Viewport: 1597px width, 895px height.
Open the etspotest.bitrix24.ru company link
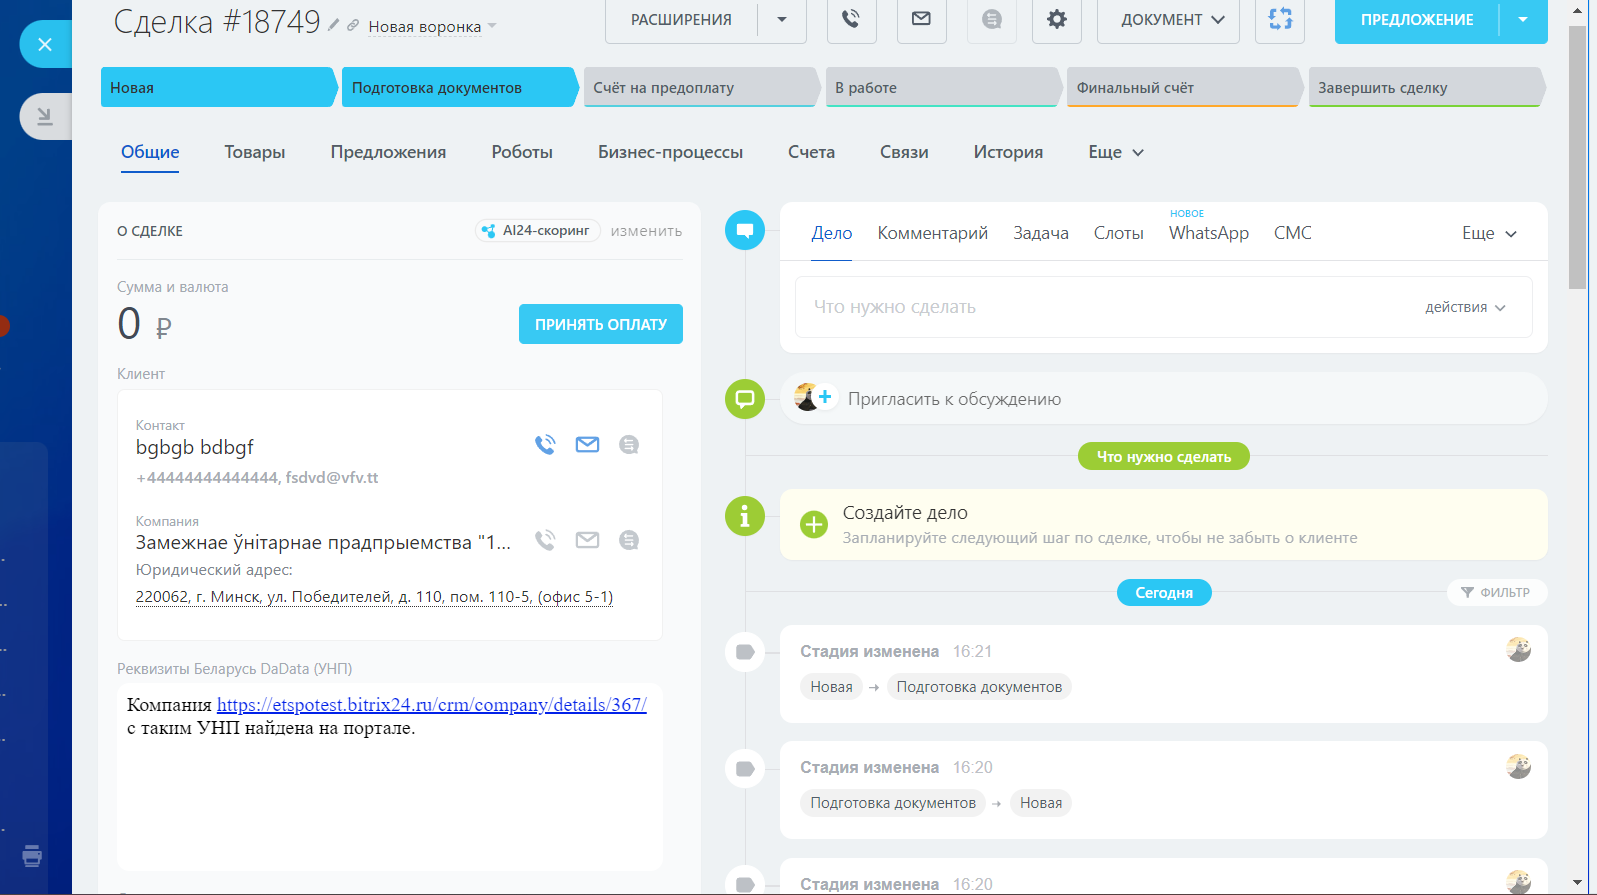point(431,705)
